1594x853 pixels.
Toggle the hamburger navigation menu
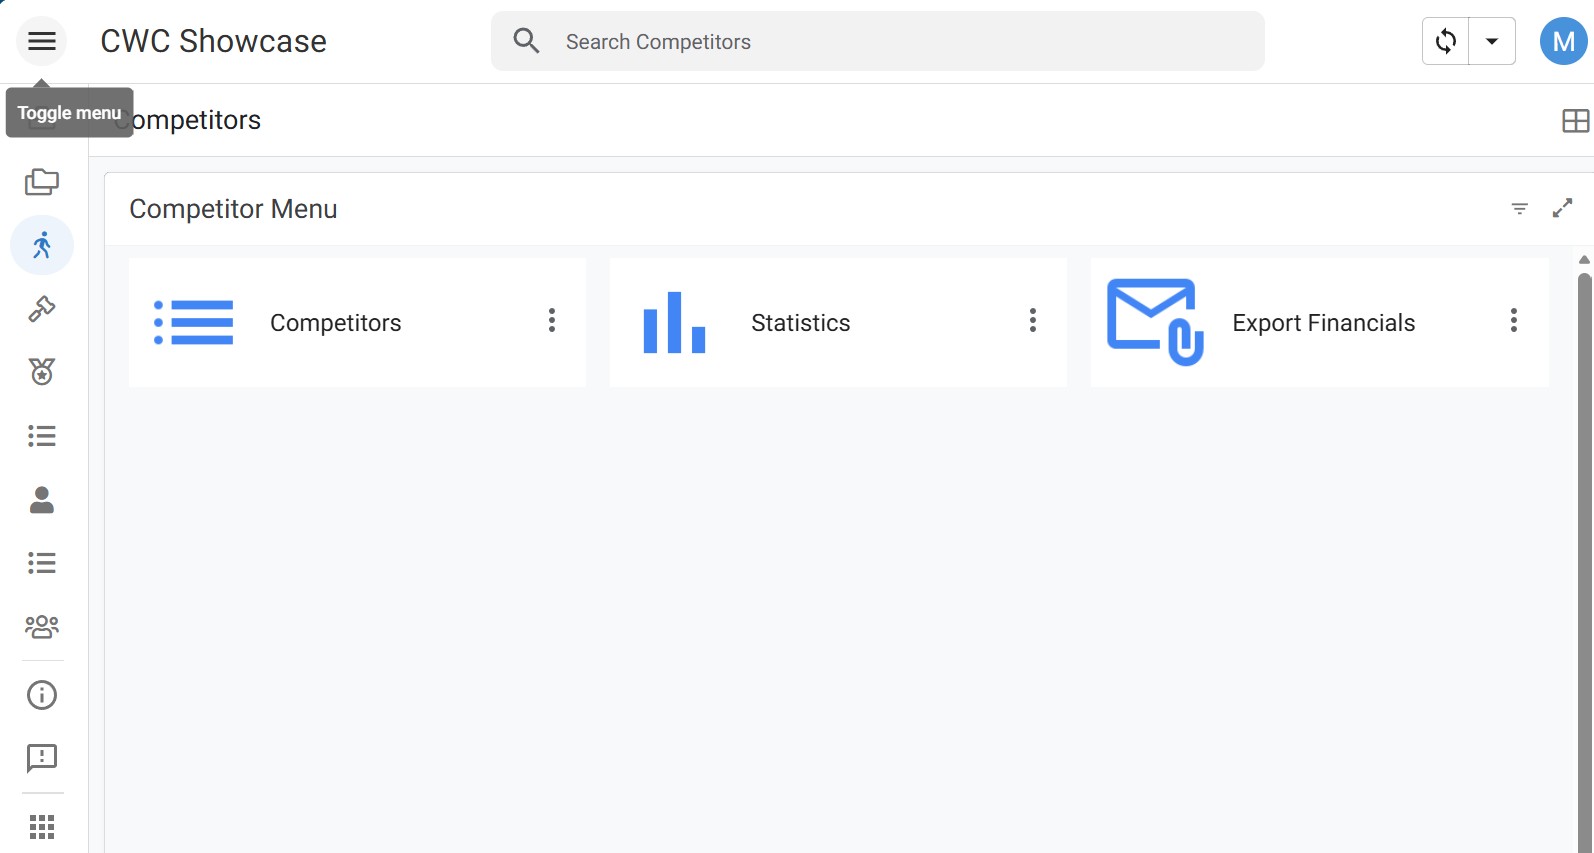(x=41, y=41)
